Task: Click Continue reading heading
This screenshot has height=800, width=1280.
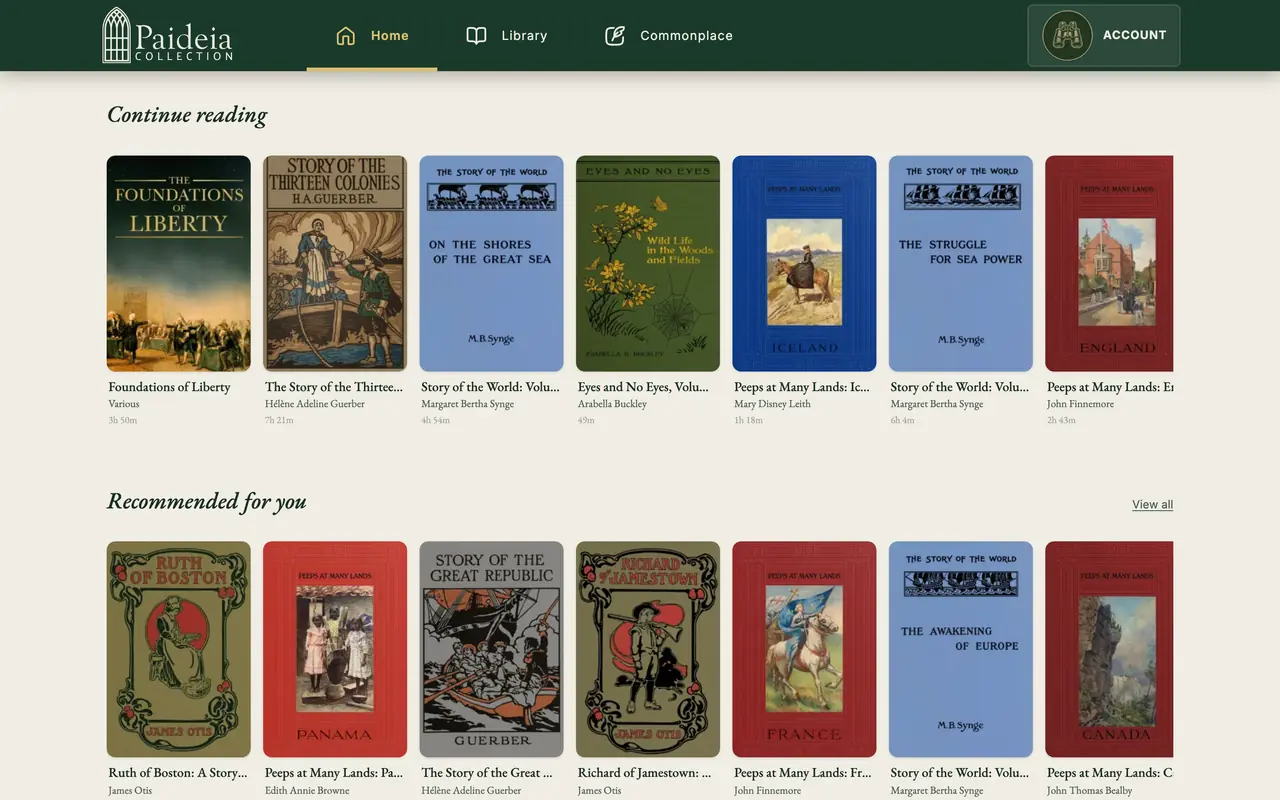Action: click(187, 115)
